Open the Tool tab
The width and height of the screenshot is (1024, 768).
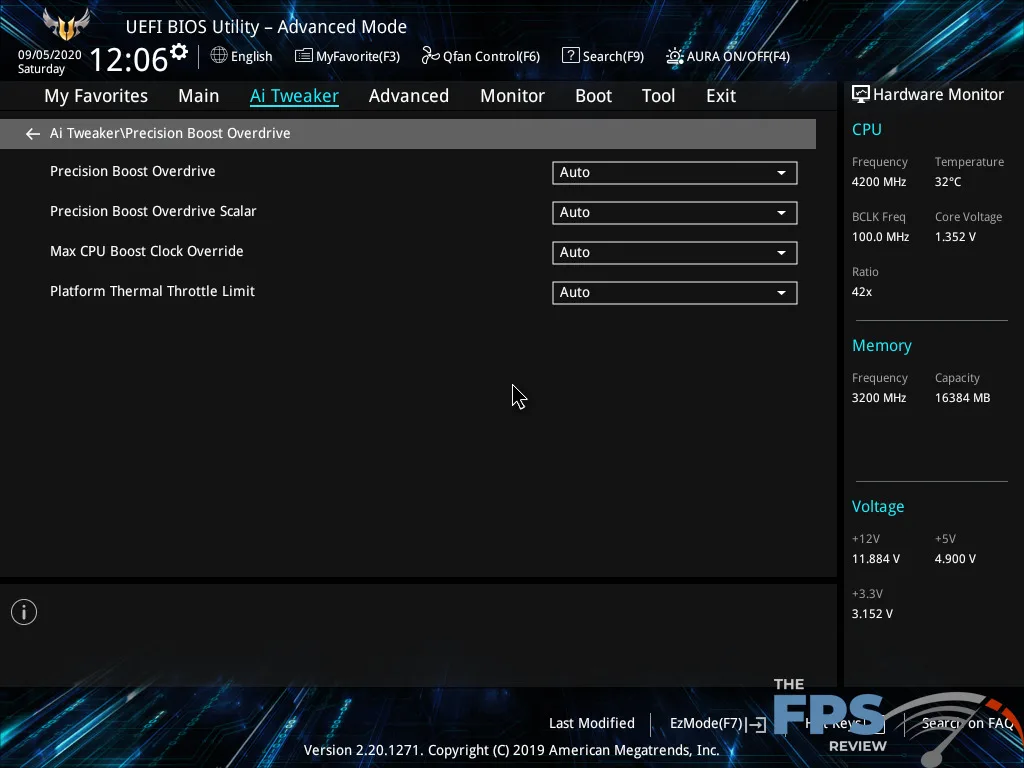click(x=658, y=96)
